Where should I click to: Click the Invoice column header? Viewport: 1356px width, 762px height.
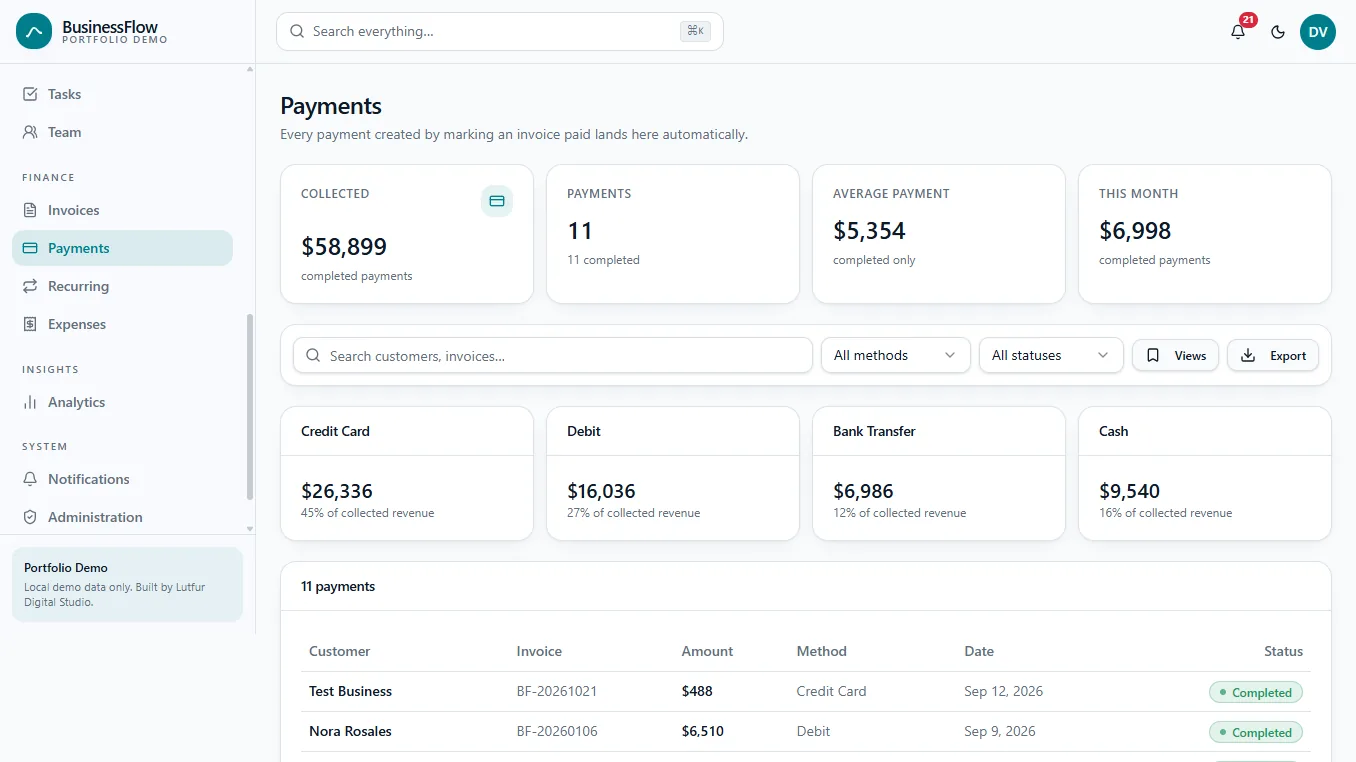pos(539,651)
